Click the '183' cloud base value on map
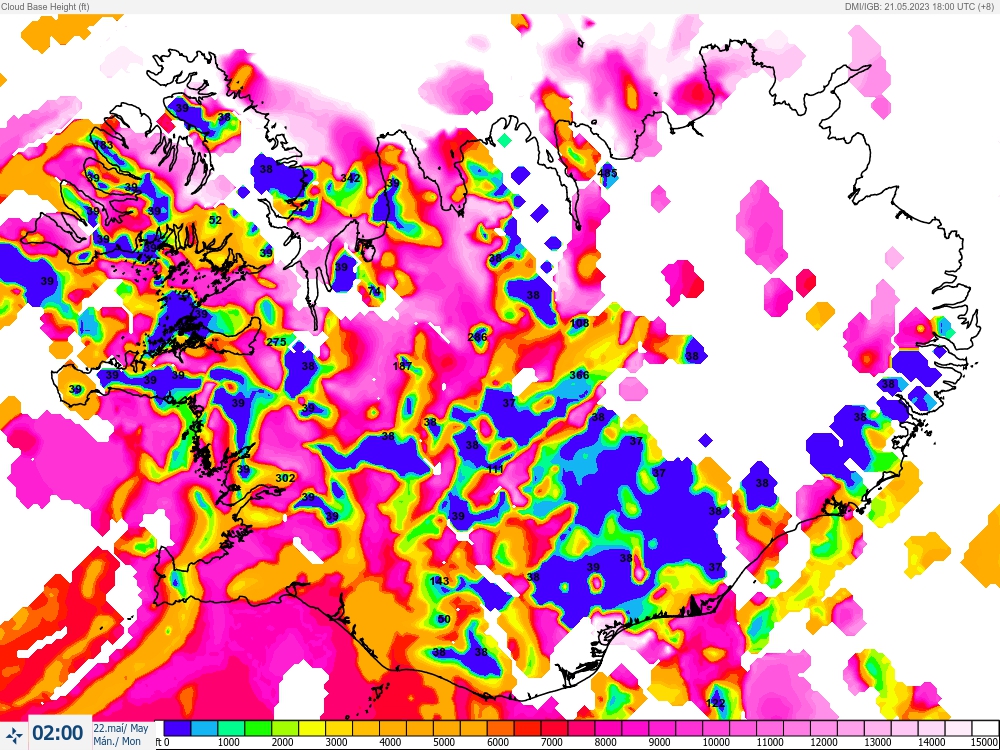The image size is (1000, 750). click(103, 145)
